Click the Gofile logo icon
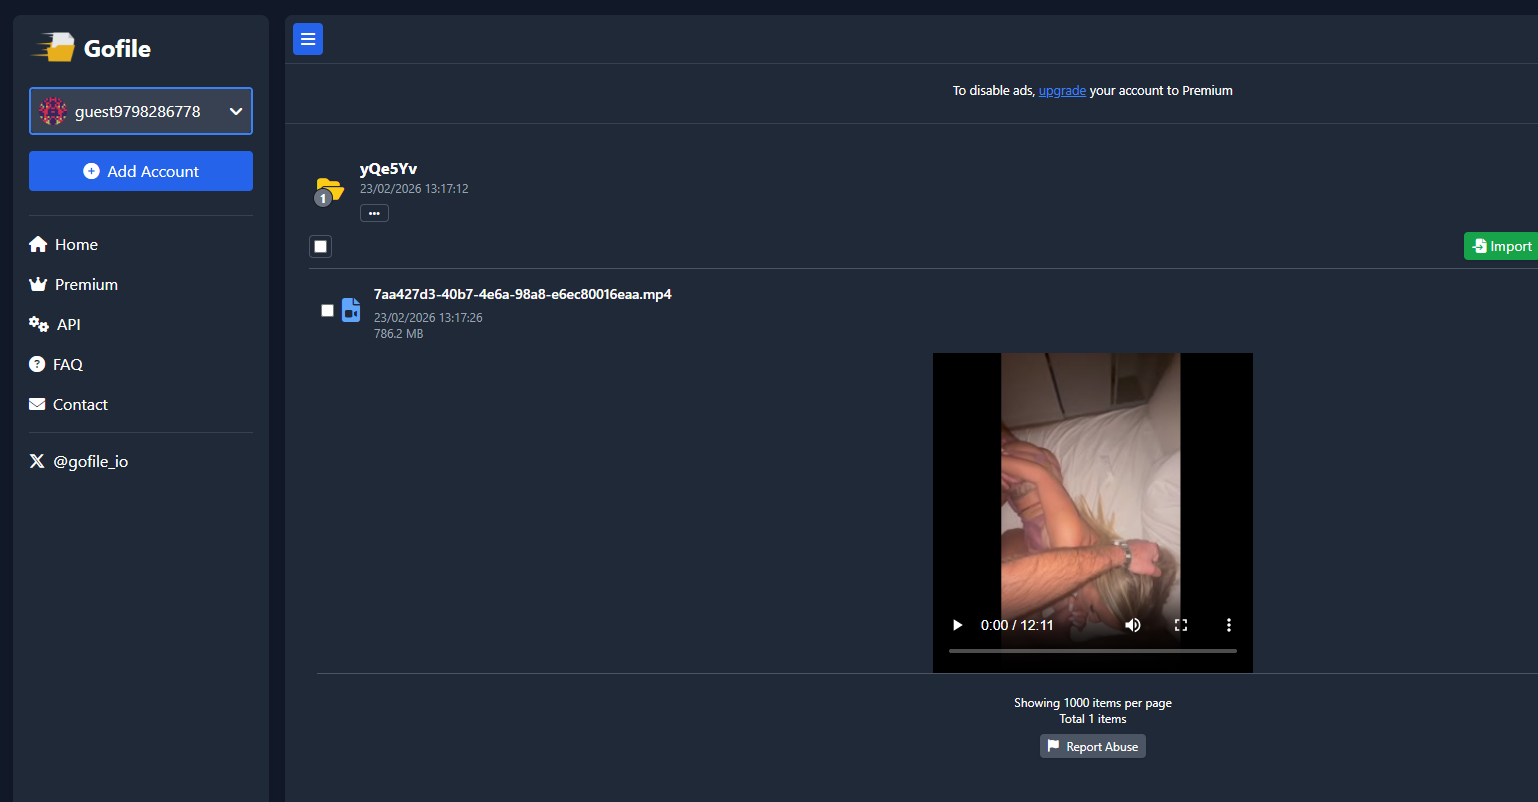Viewport: 1538px width, 802px height. click(55, 47)
